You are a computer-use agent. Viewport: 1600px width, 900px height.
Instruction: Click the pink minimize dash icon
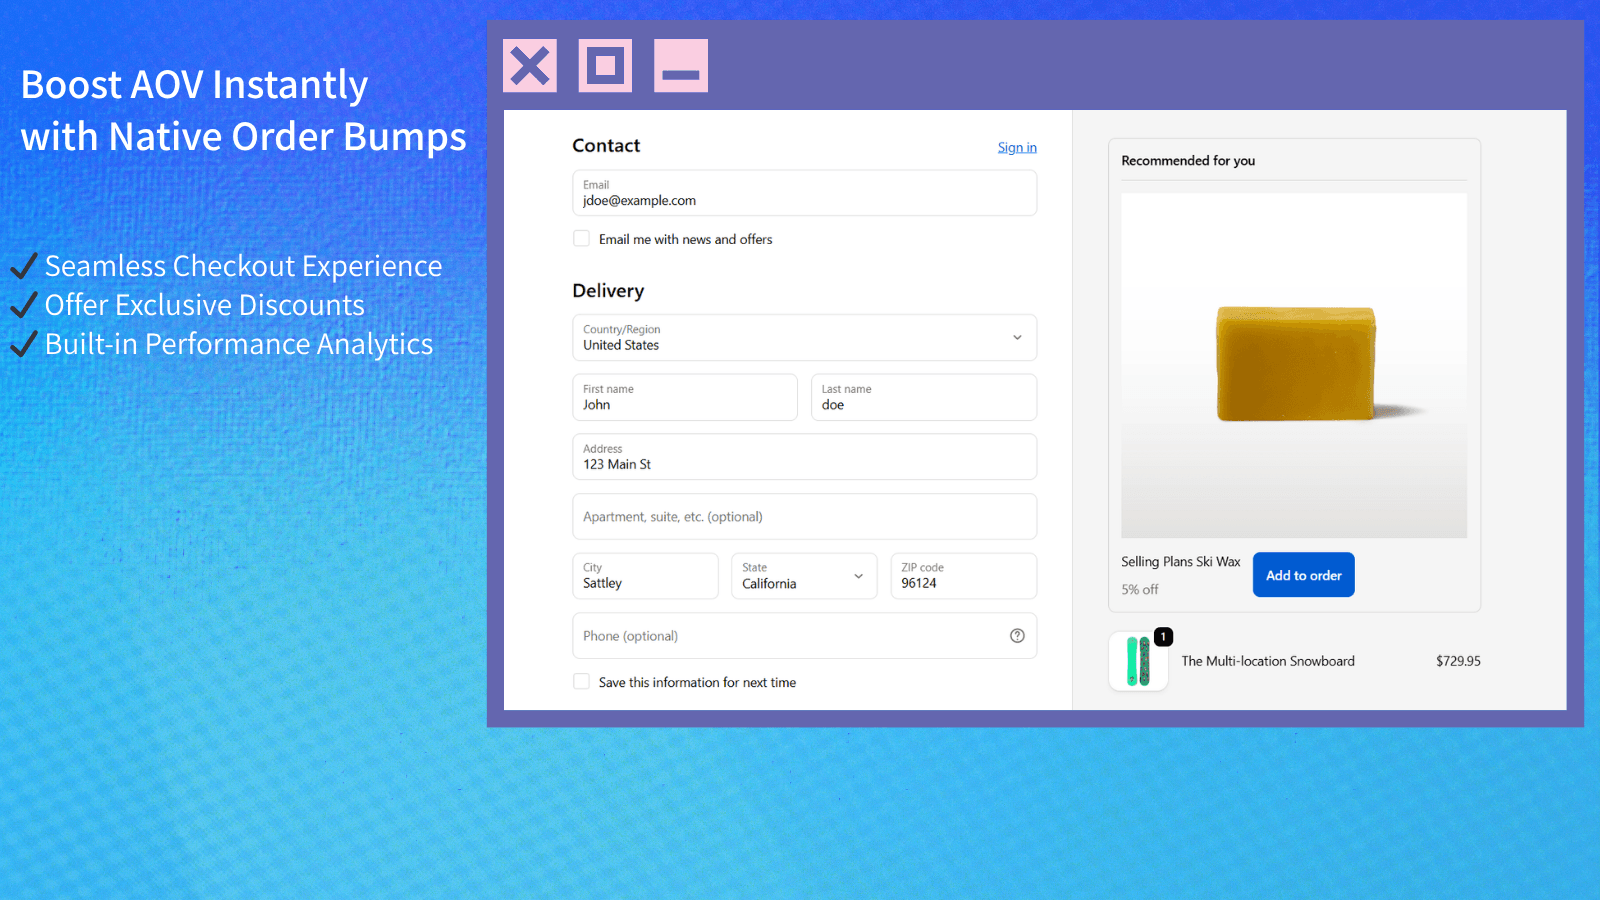681,66
